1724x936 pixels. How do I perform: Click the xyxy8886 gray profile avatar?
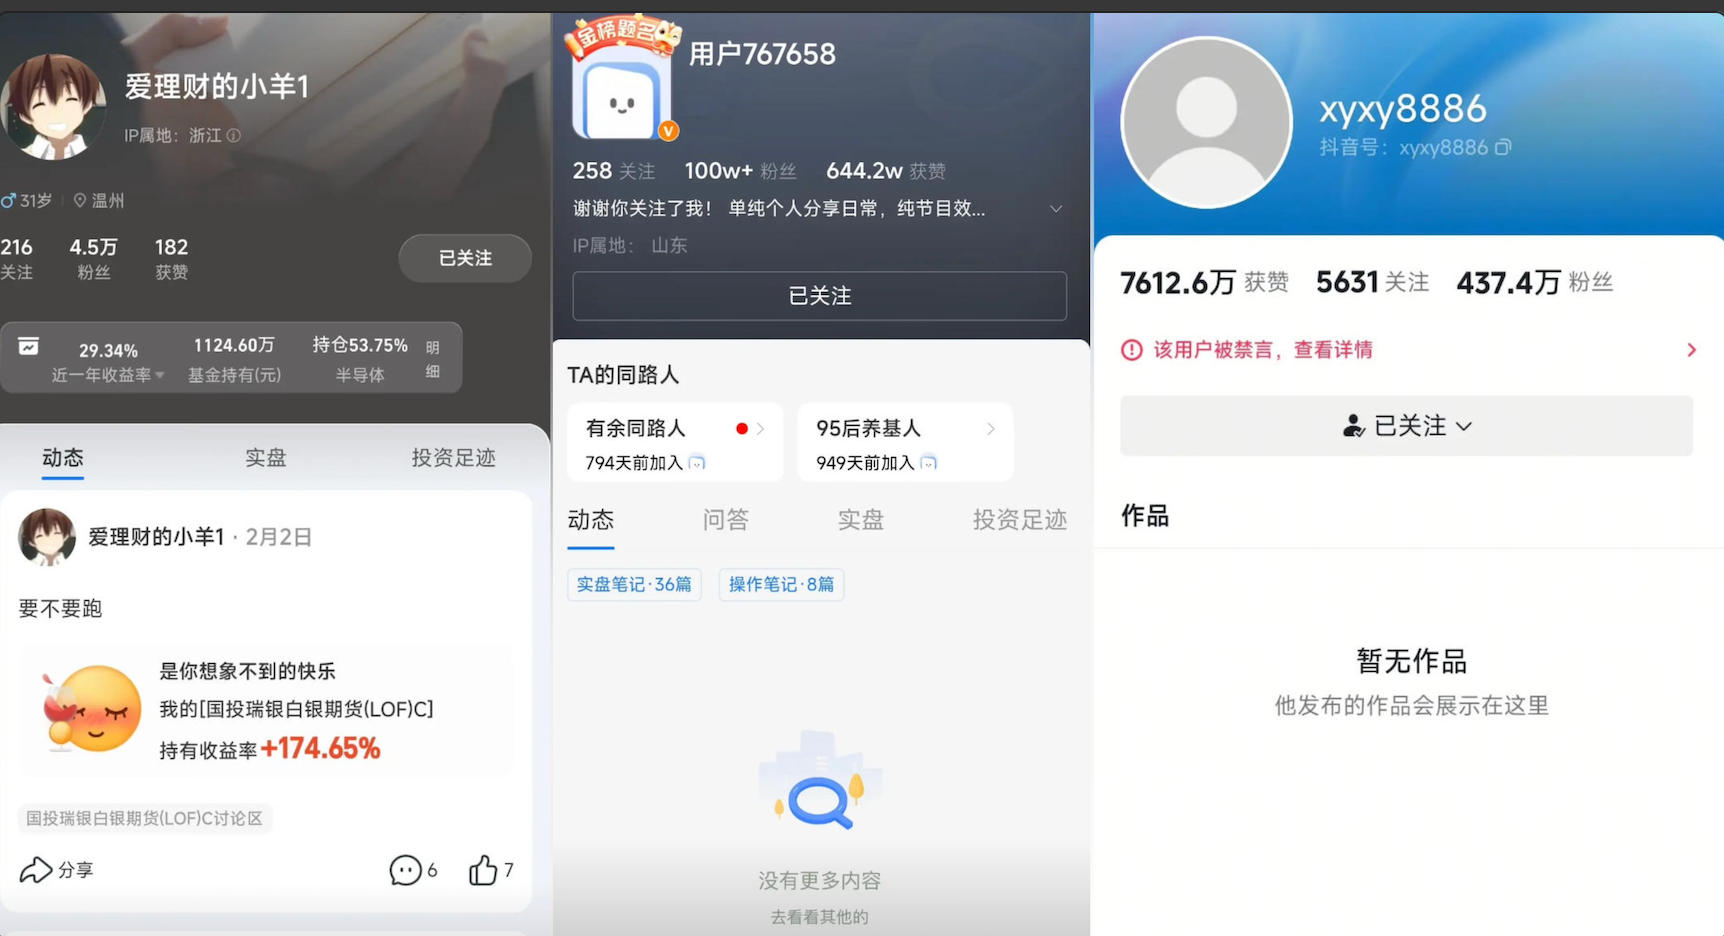[1206, 123]
